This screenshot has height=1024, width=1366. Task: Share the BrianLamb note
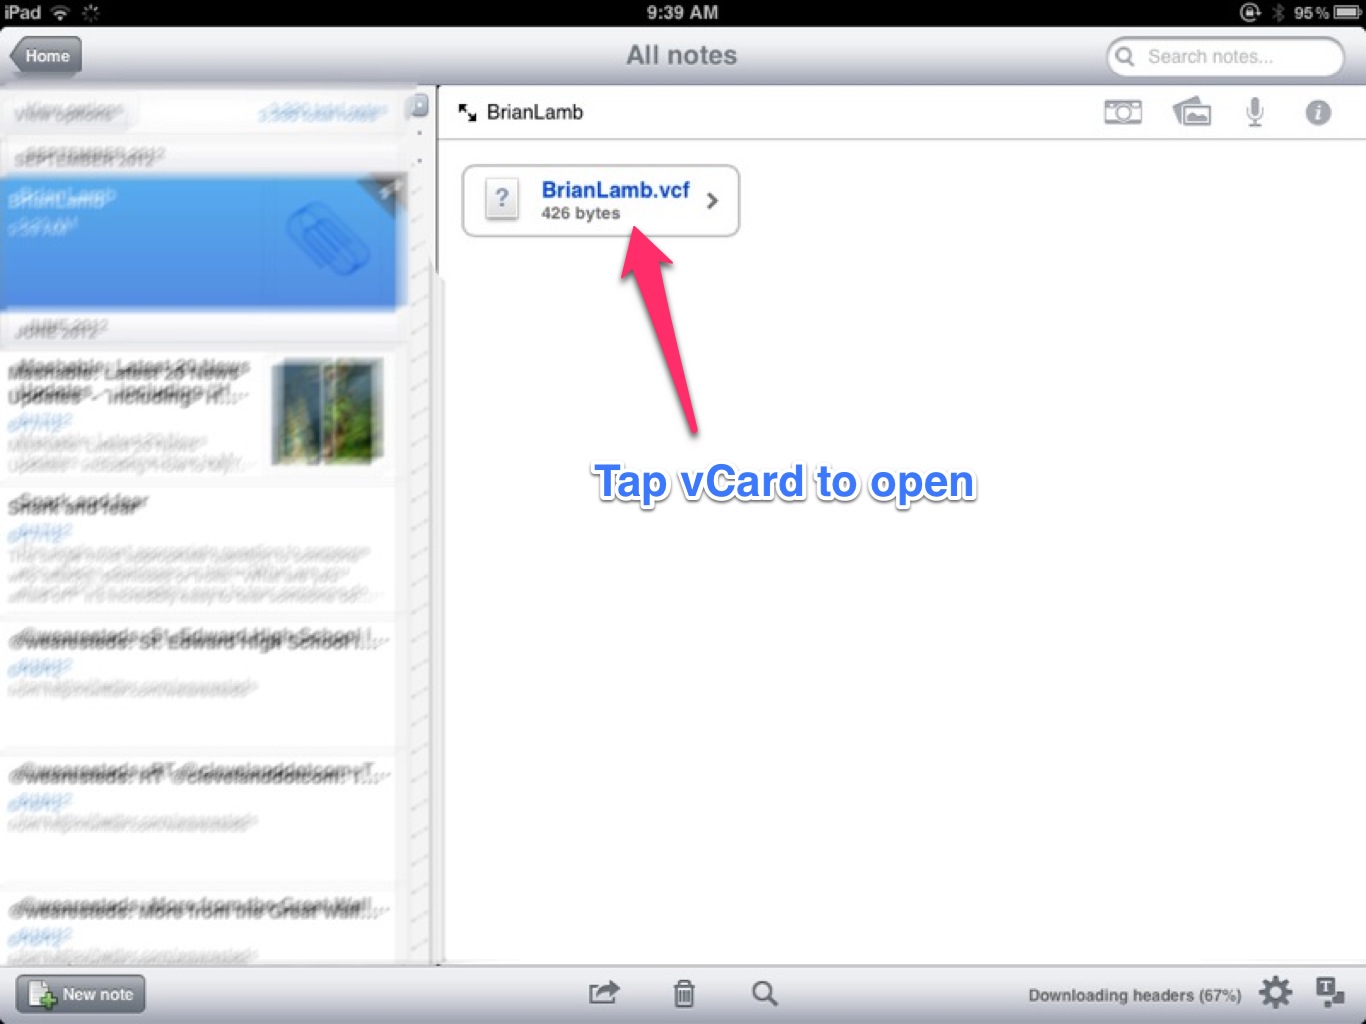[604, 992]
